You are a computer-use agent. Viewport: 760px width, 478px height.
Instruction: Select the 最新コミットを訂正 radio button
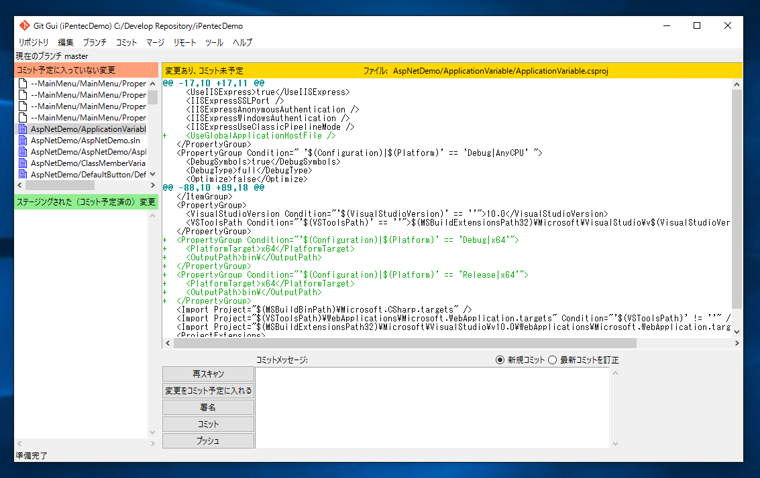pyautogui.click(x=552, y=360)
